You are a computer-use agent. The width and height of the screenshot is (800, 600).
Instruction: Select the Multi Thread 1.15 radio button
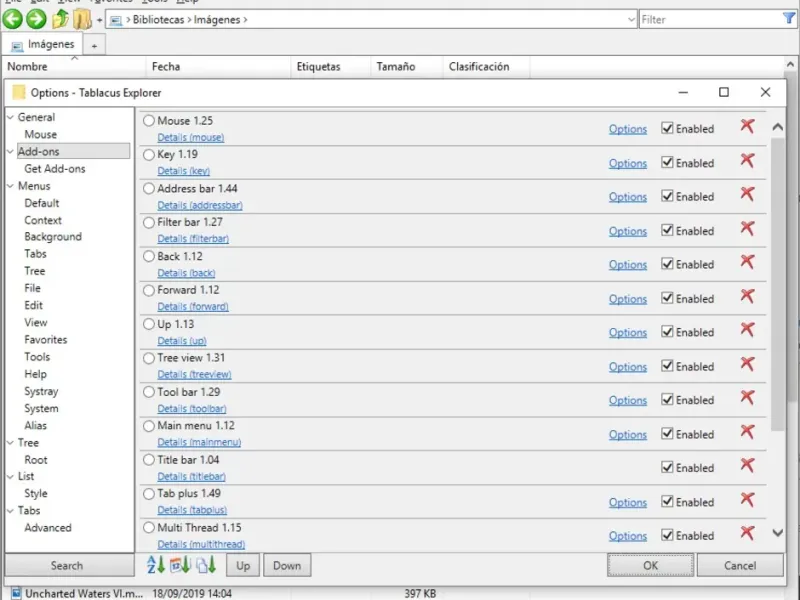149,528
